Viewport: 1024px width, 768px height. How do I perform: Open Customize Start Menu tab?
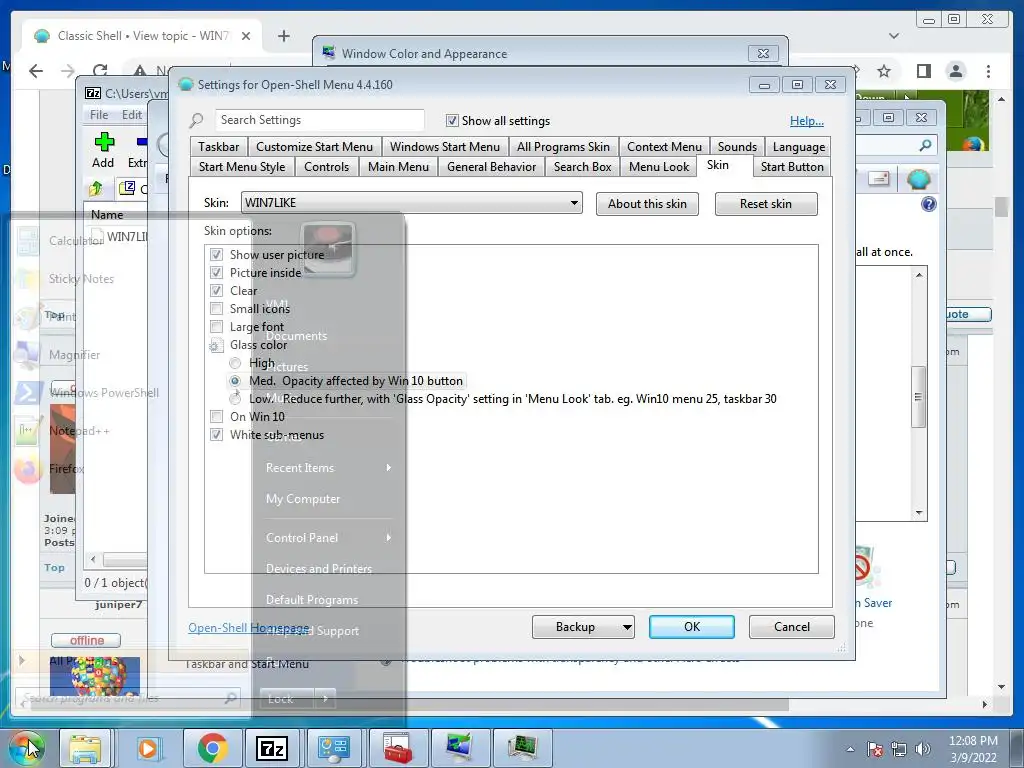[315, 147]
